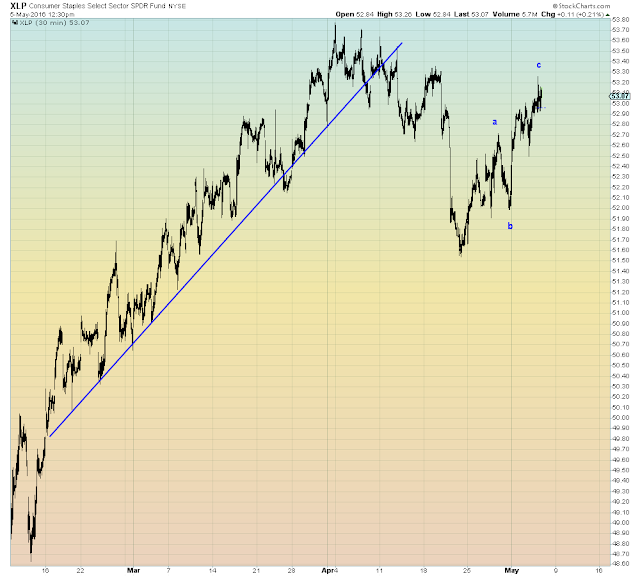
Task: Click the 53.07 current price tag on axis
Action: (620, 96)
